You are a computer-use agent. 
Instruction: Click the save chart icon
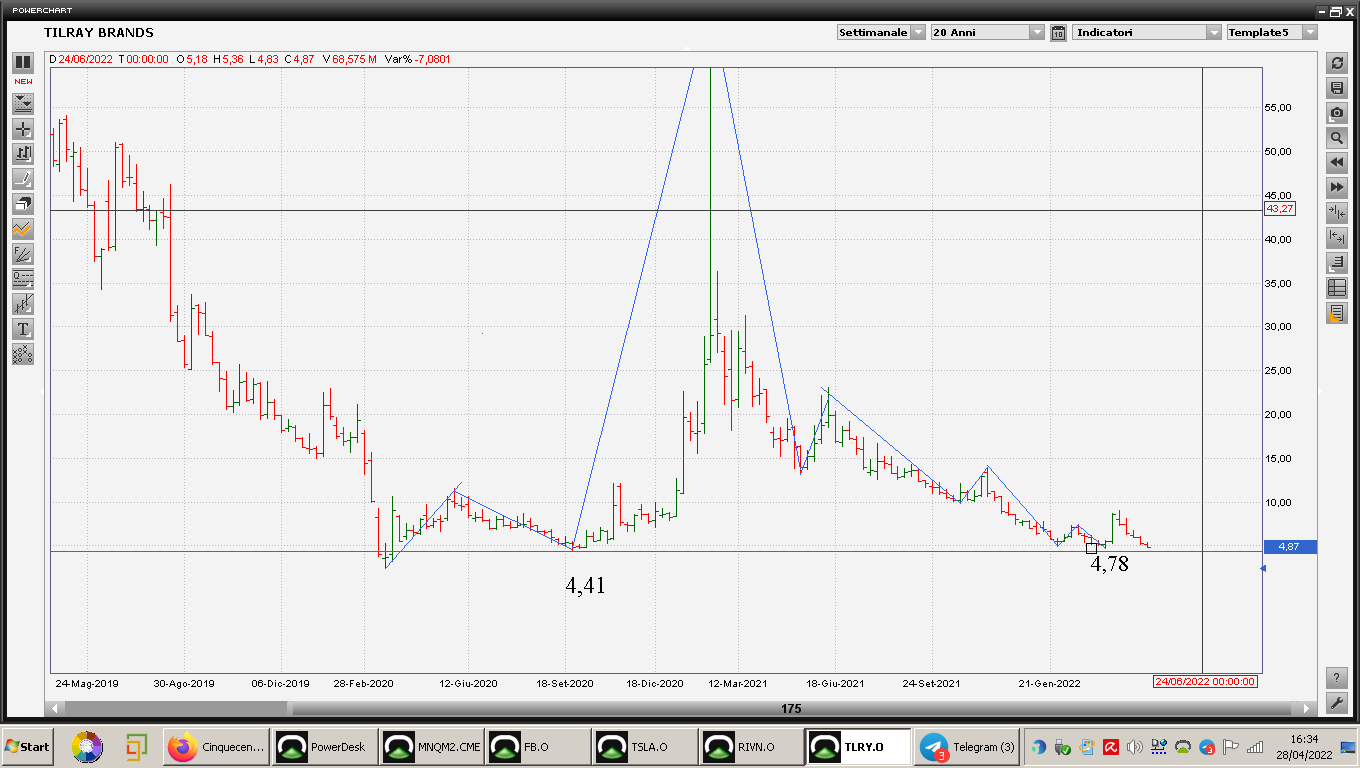tap(1336, 88)
